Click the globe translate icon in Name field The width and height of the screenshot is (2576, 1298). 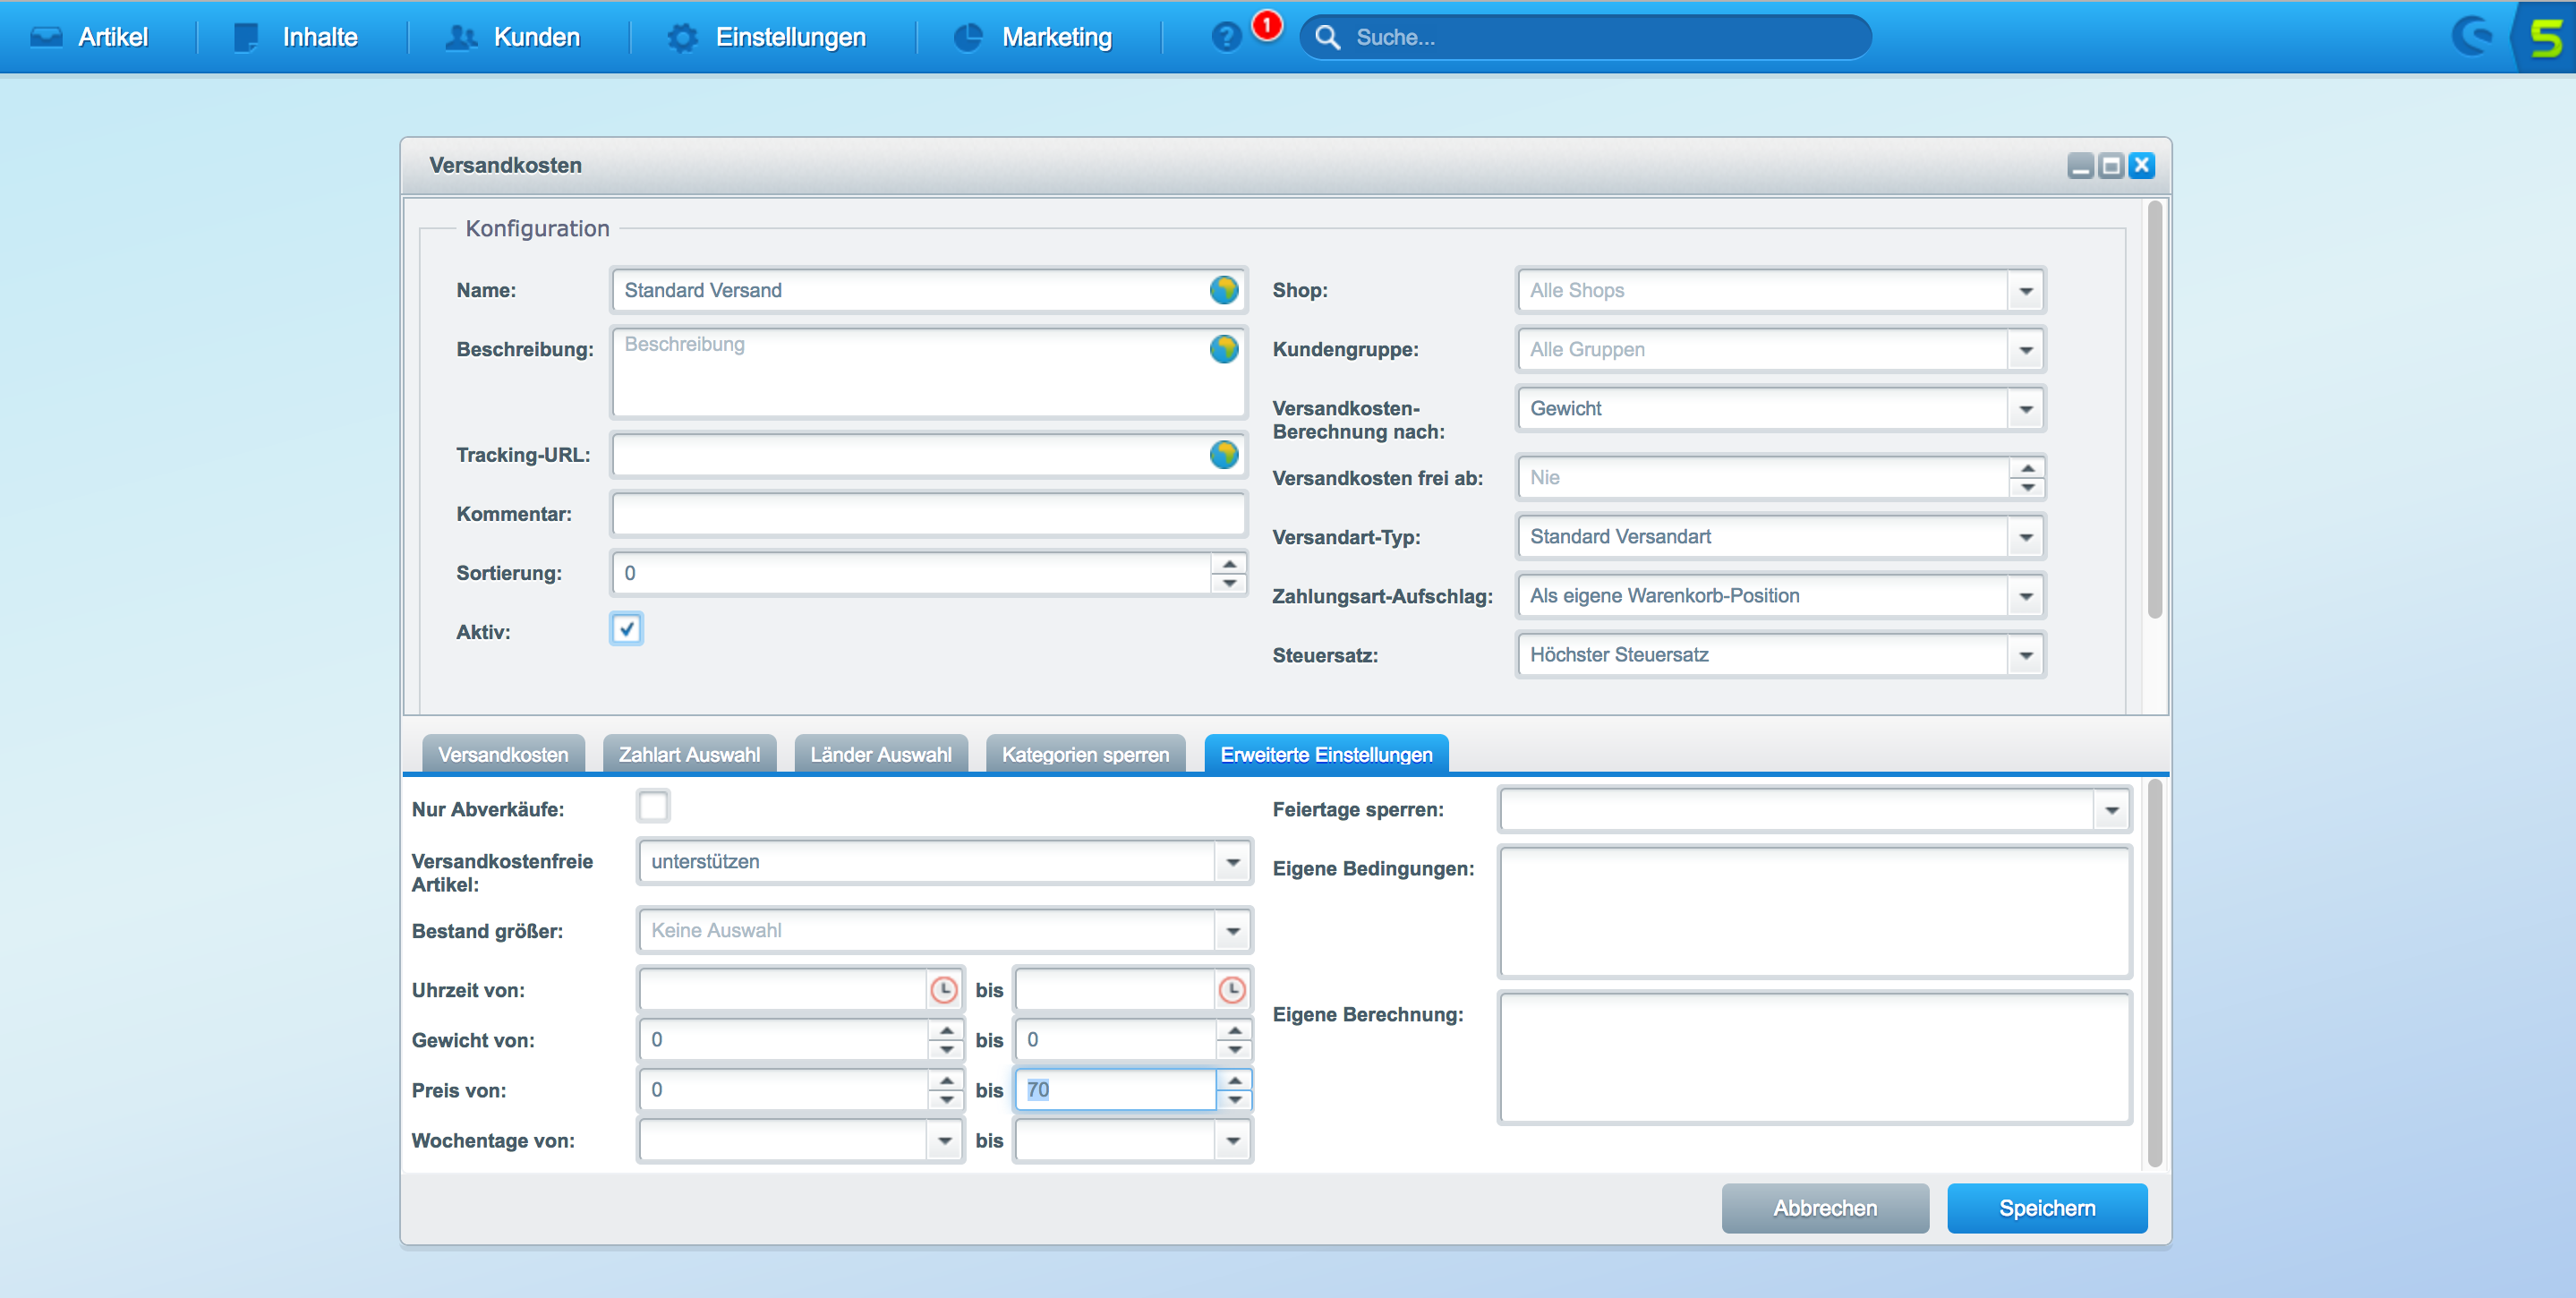coord(1224,290)
